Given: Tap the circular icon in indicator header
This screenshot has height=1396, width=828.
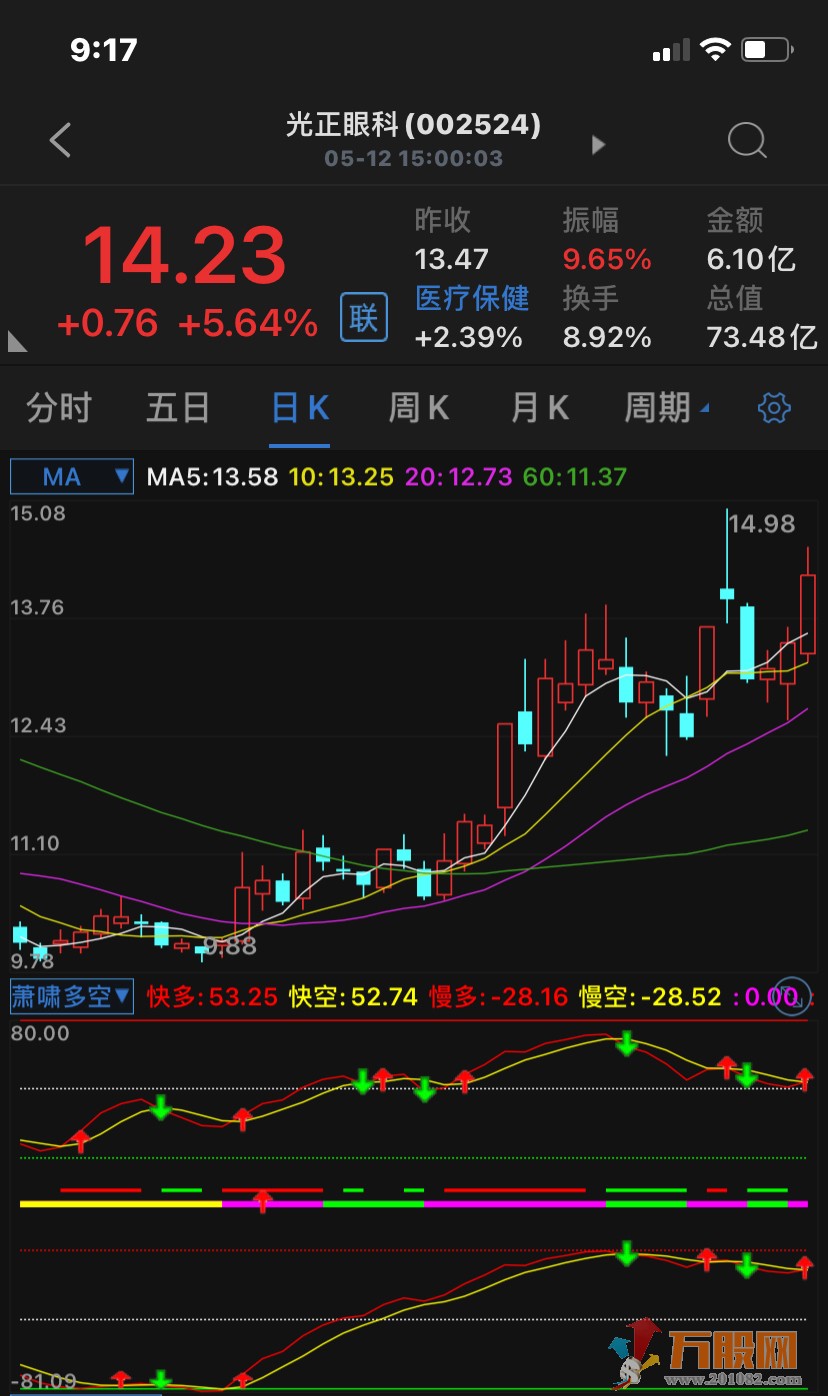Looking at the screenshot, I should point(792,996).
